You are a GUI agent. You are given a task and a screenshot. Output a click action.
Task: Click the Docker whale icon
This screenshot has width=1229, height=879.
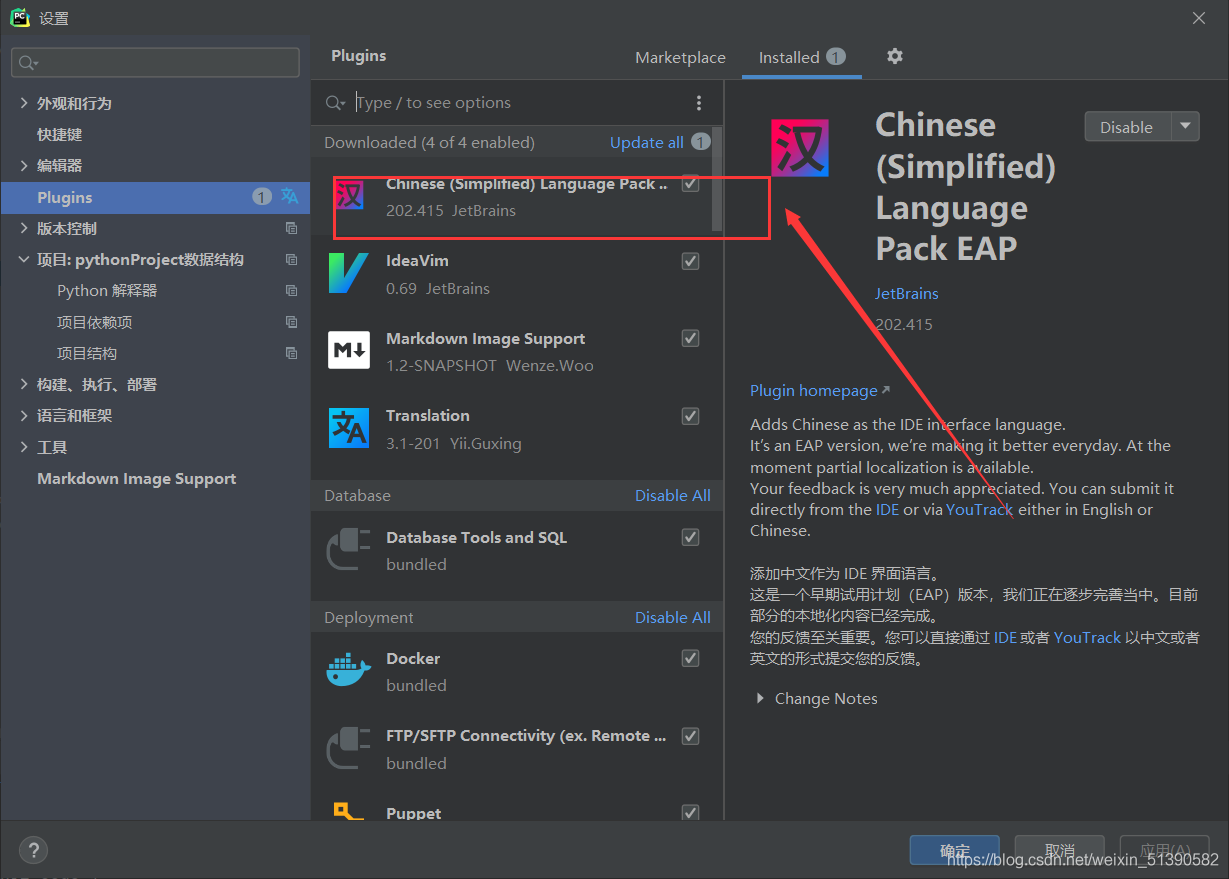[349, 671]
